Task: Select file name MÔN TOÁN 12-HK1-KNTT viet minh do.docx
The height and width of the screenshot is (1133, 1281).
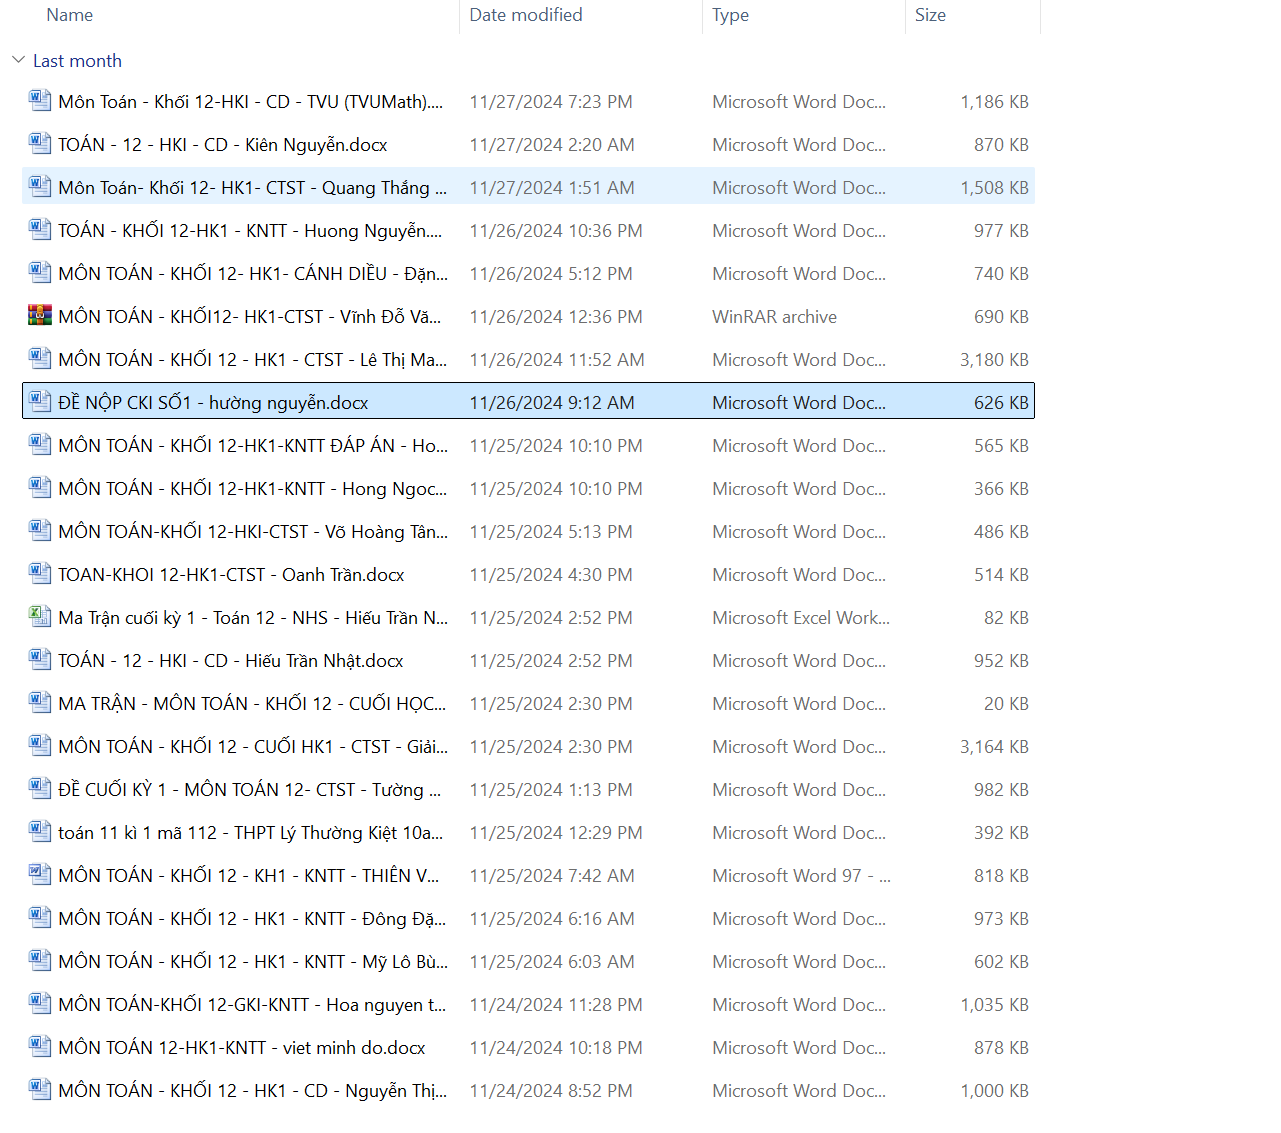Action: pyautogui.click(x=242, y=1048)
